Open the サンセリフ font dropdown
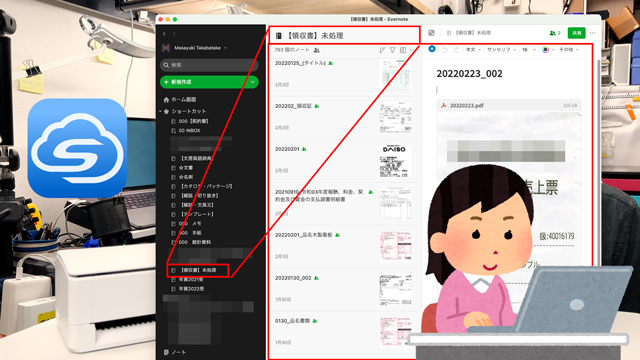The image size is (640, 360). [x=501, y=49]
